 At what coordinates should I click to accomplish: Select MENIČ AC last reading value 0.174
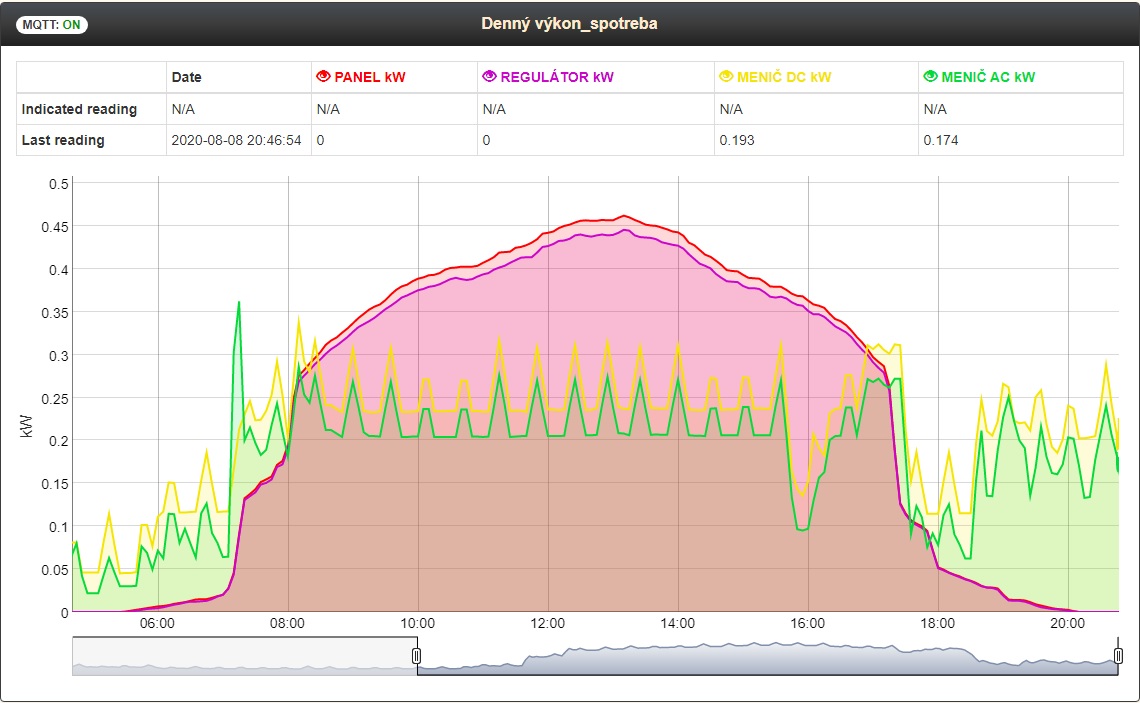point(941,140)
